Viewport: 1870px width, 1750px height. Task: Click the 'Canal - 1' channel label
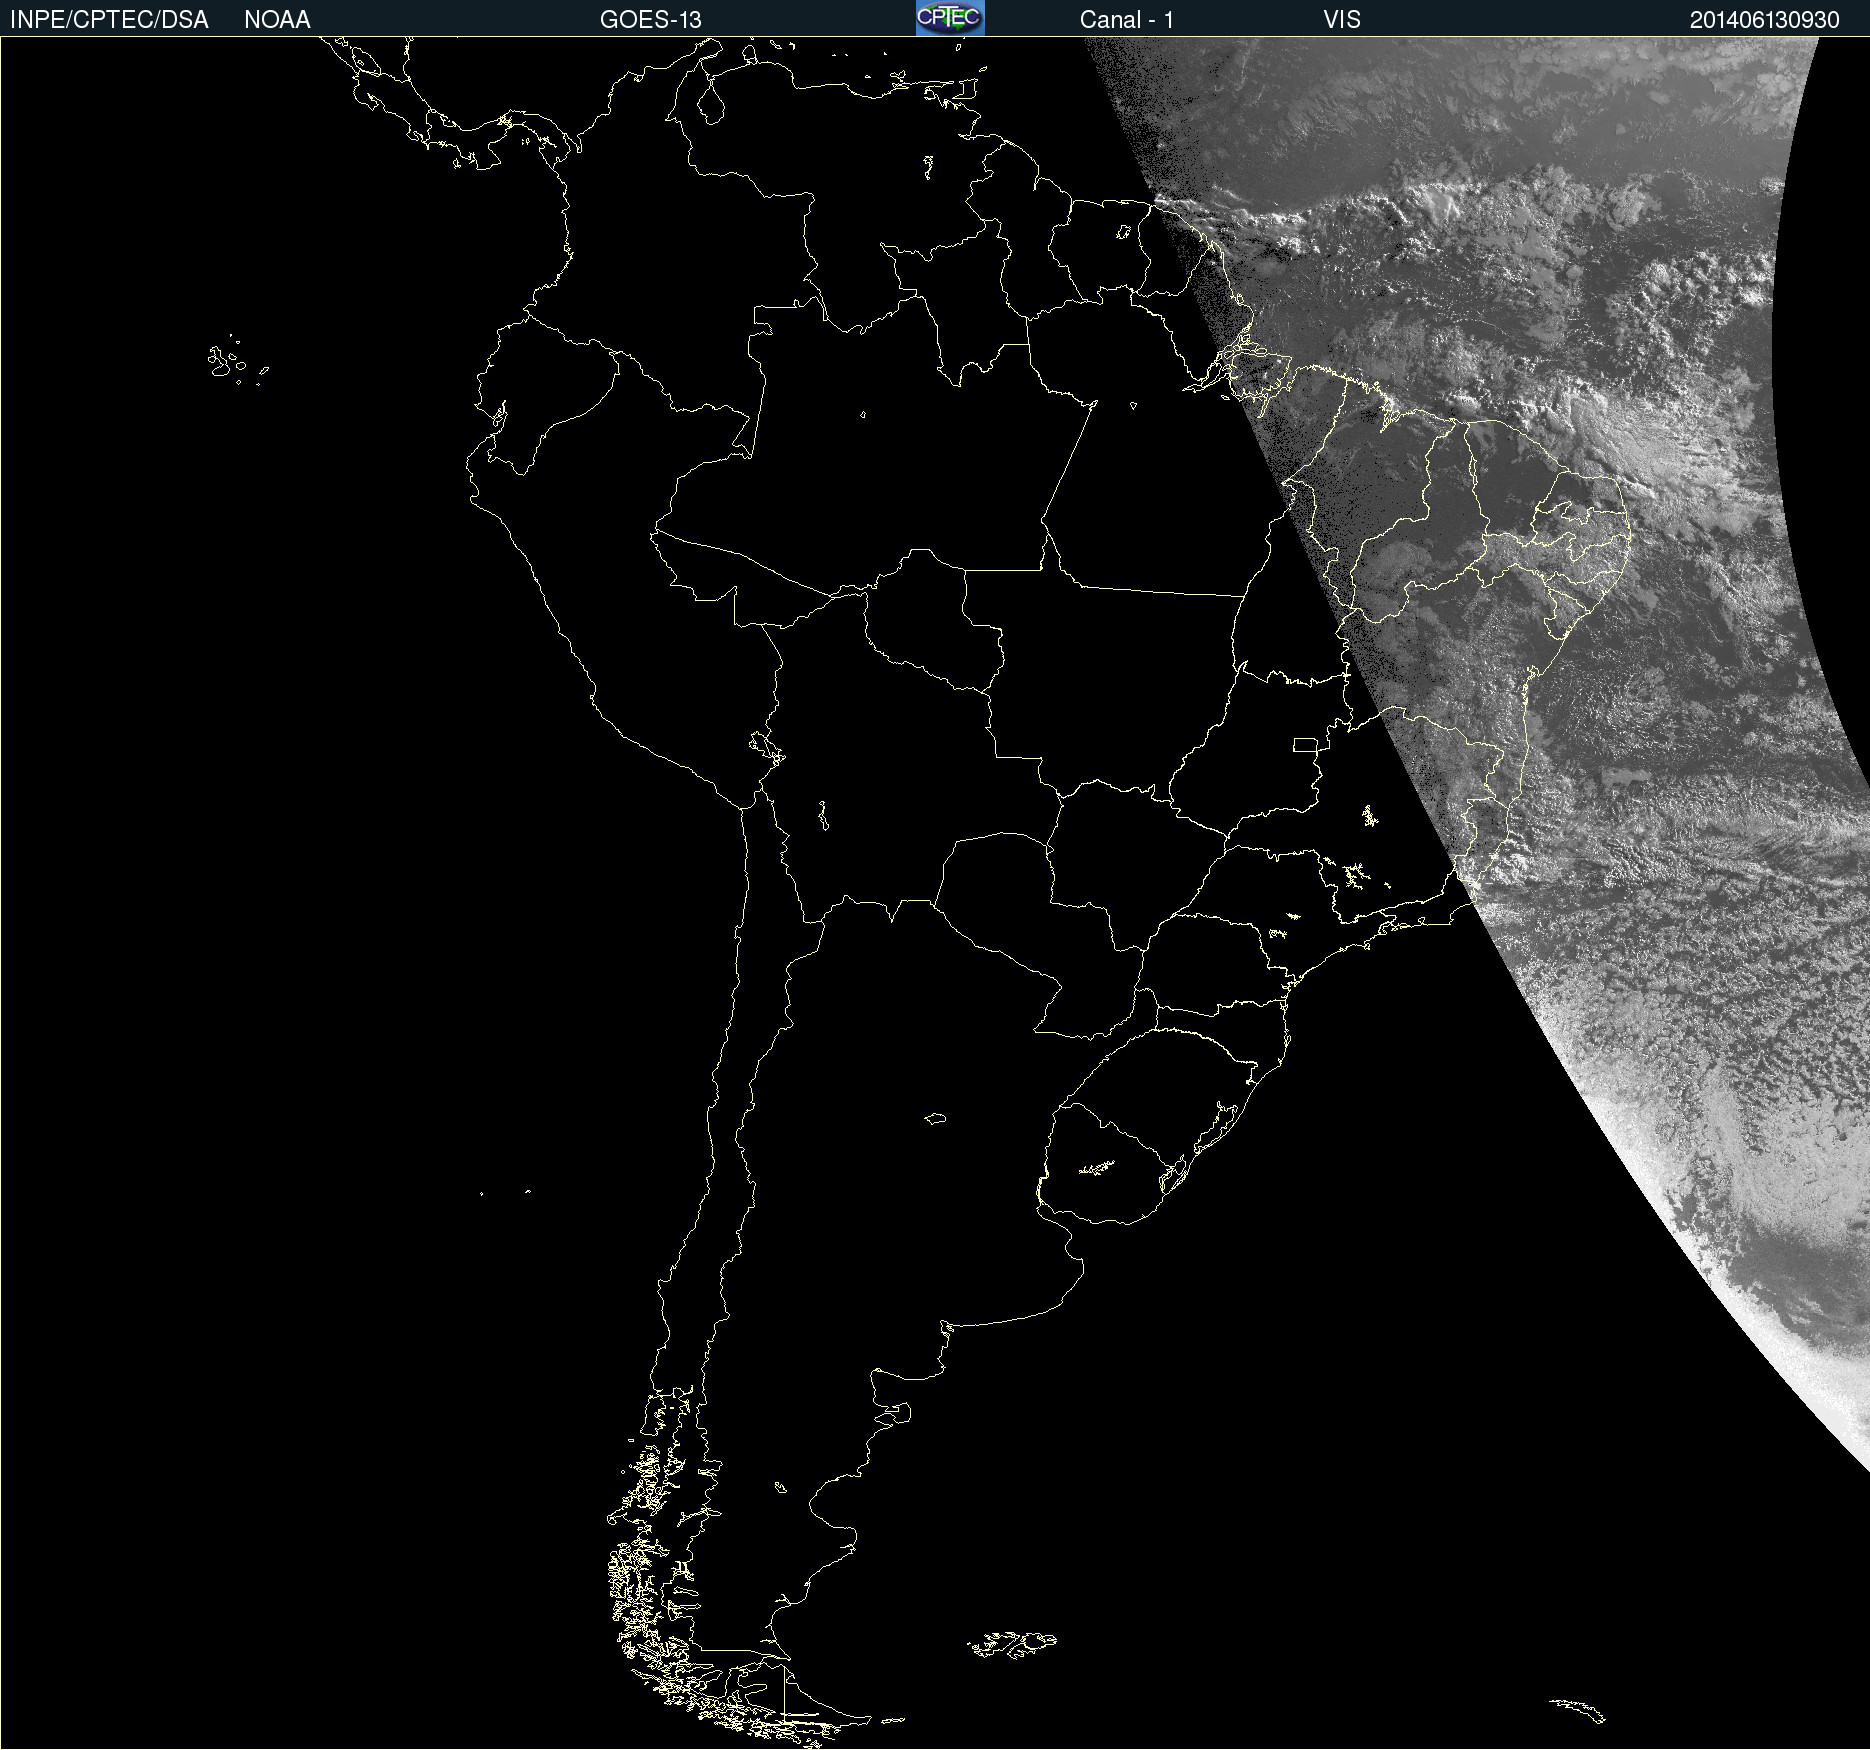click(1127, 20)
